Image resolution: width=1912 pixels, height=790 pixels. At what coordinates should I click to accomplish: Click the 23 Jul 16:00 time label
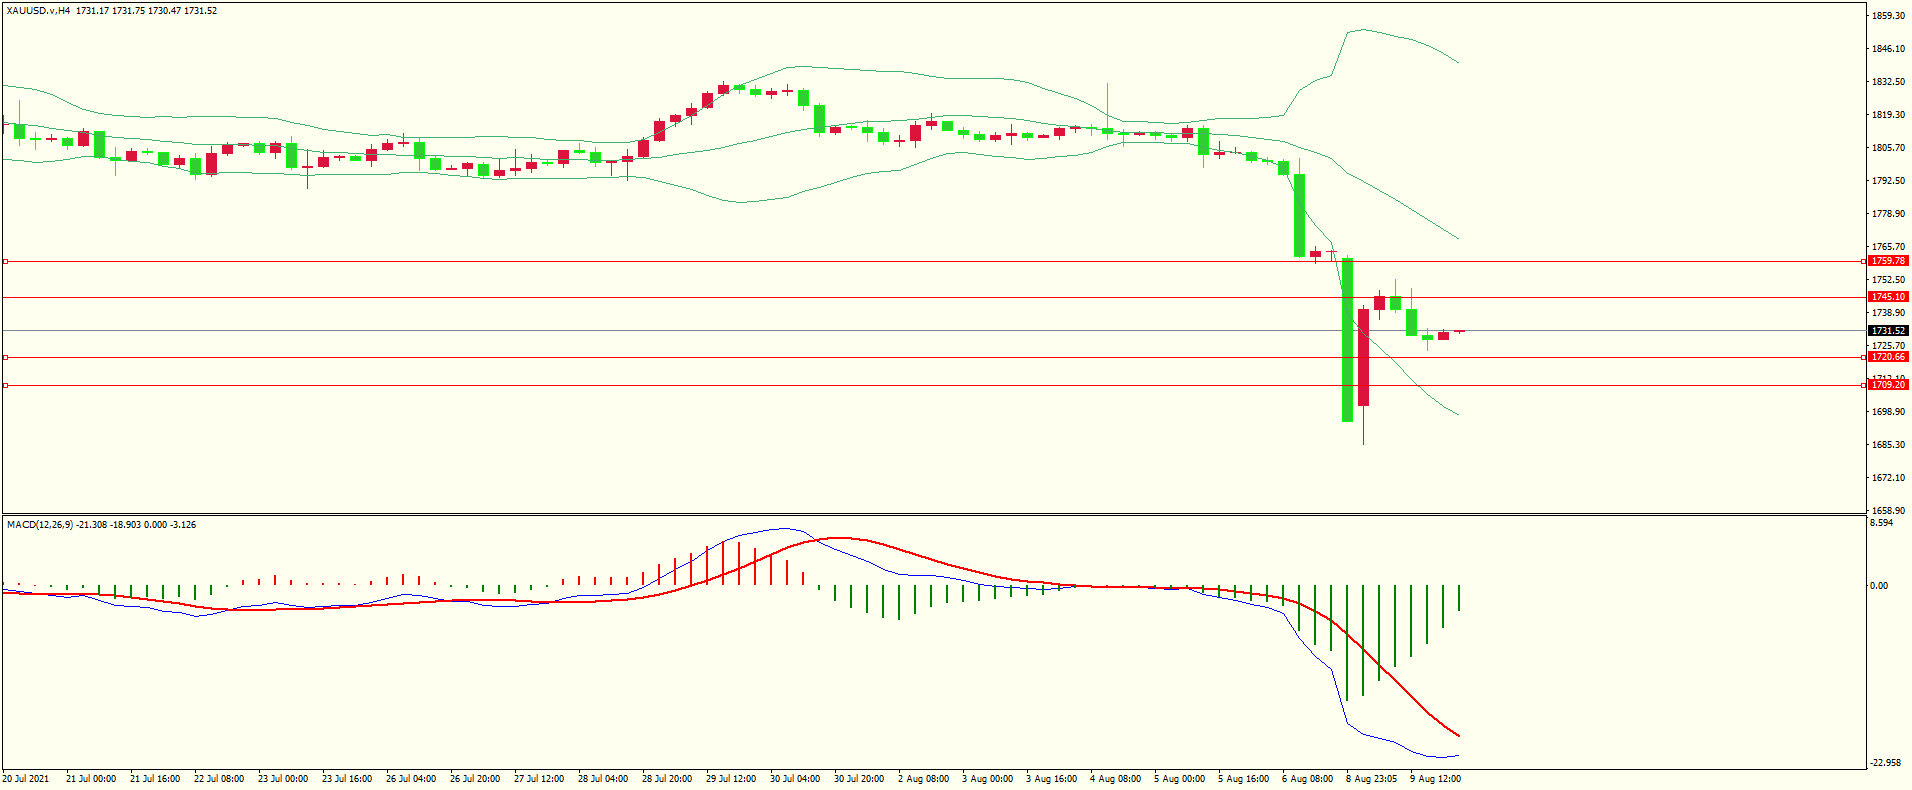[x=347, y=779]
